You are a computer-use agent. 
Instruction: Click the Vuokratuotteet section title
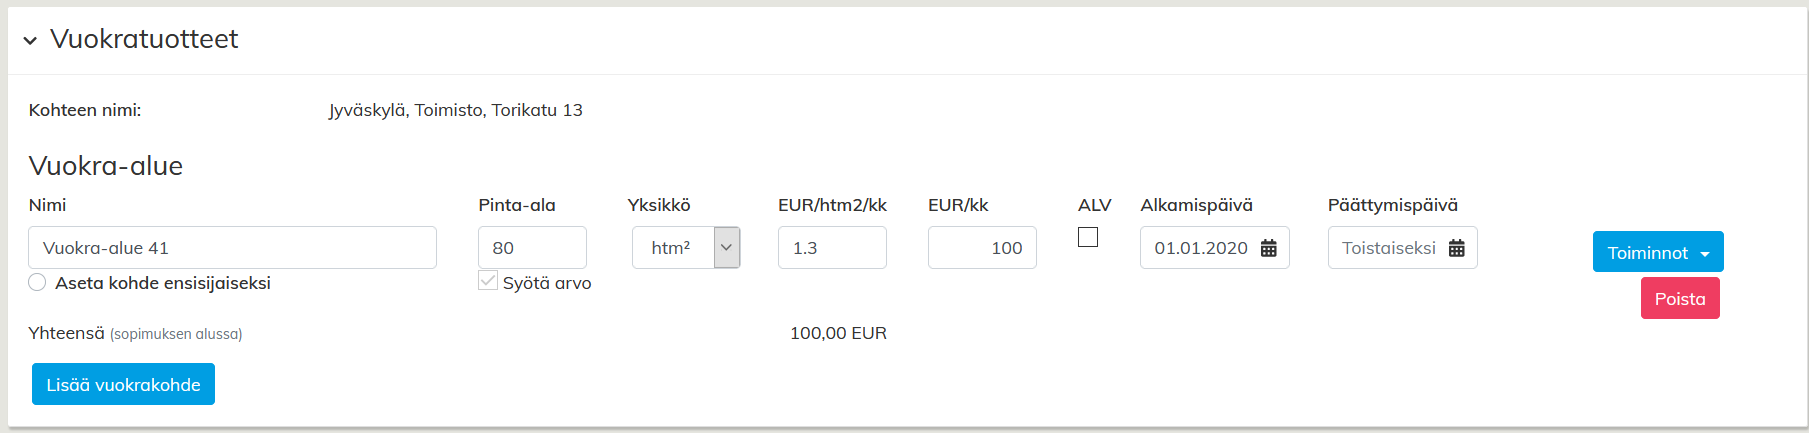[x=144, y=39]
